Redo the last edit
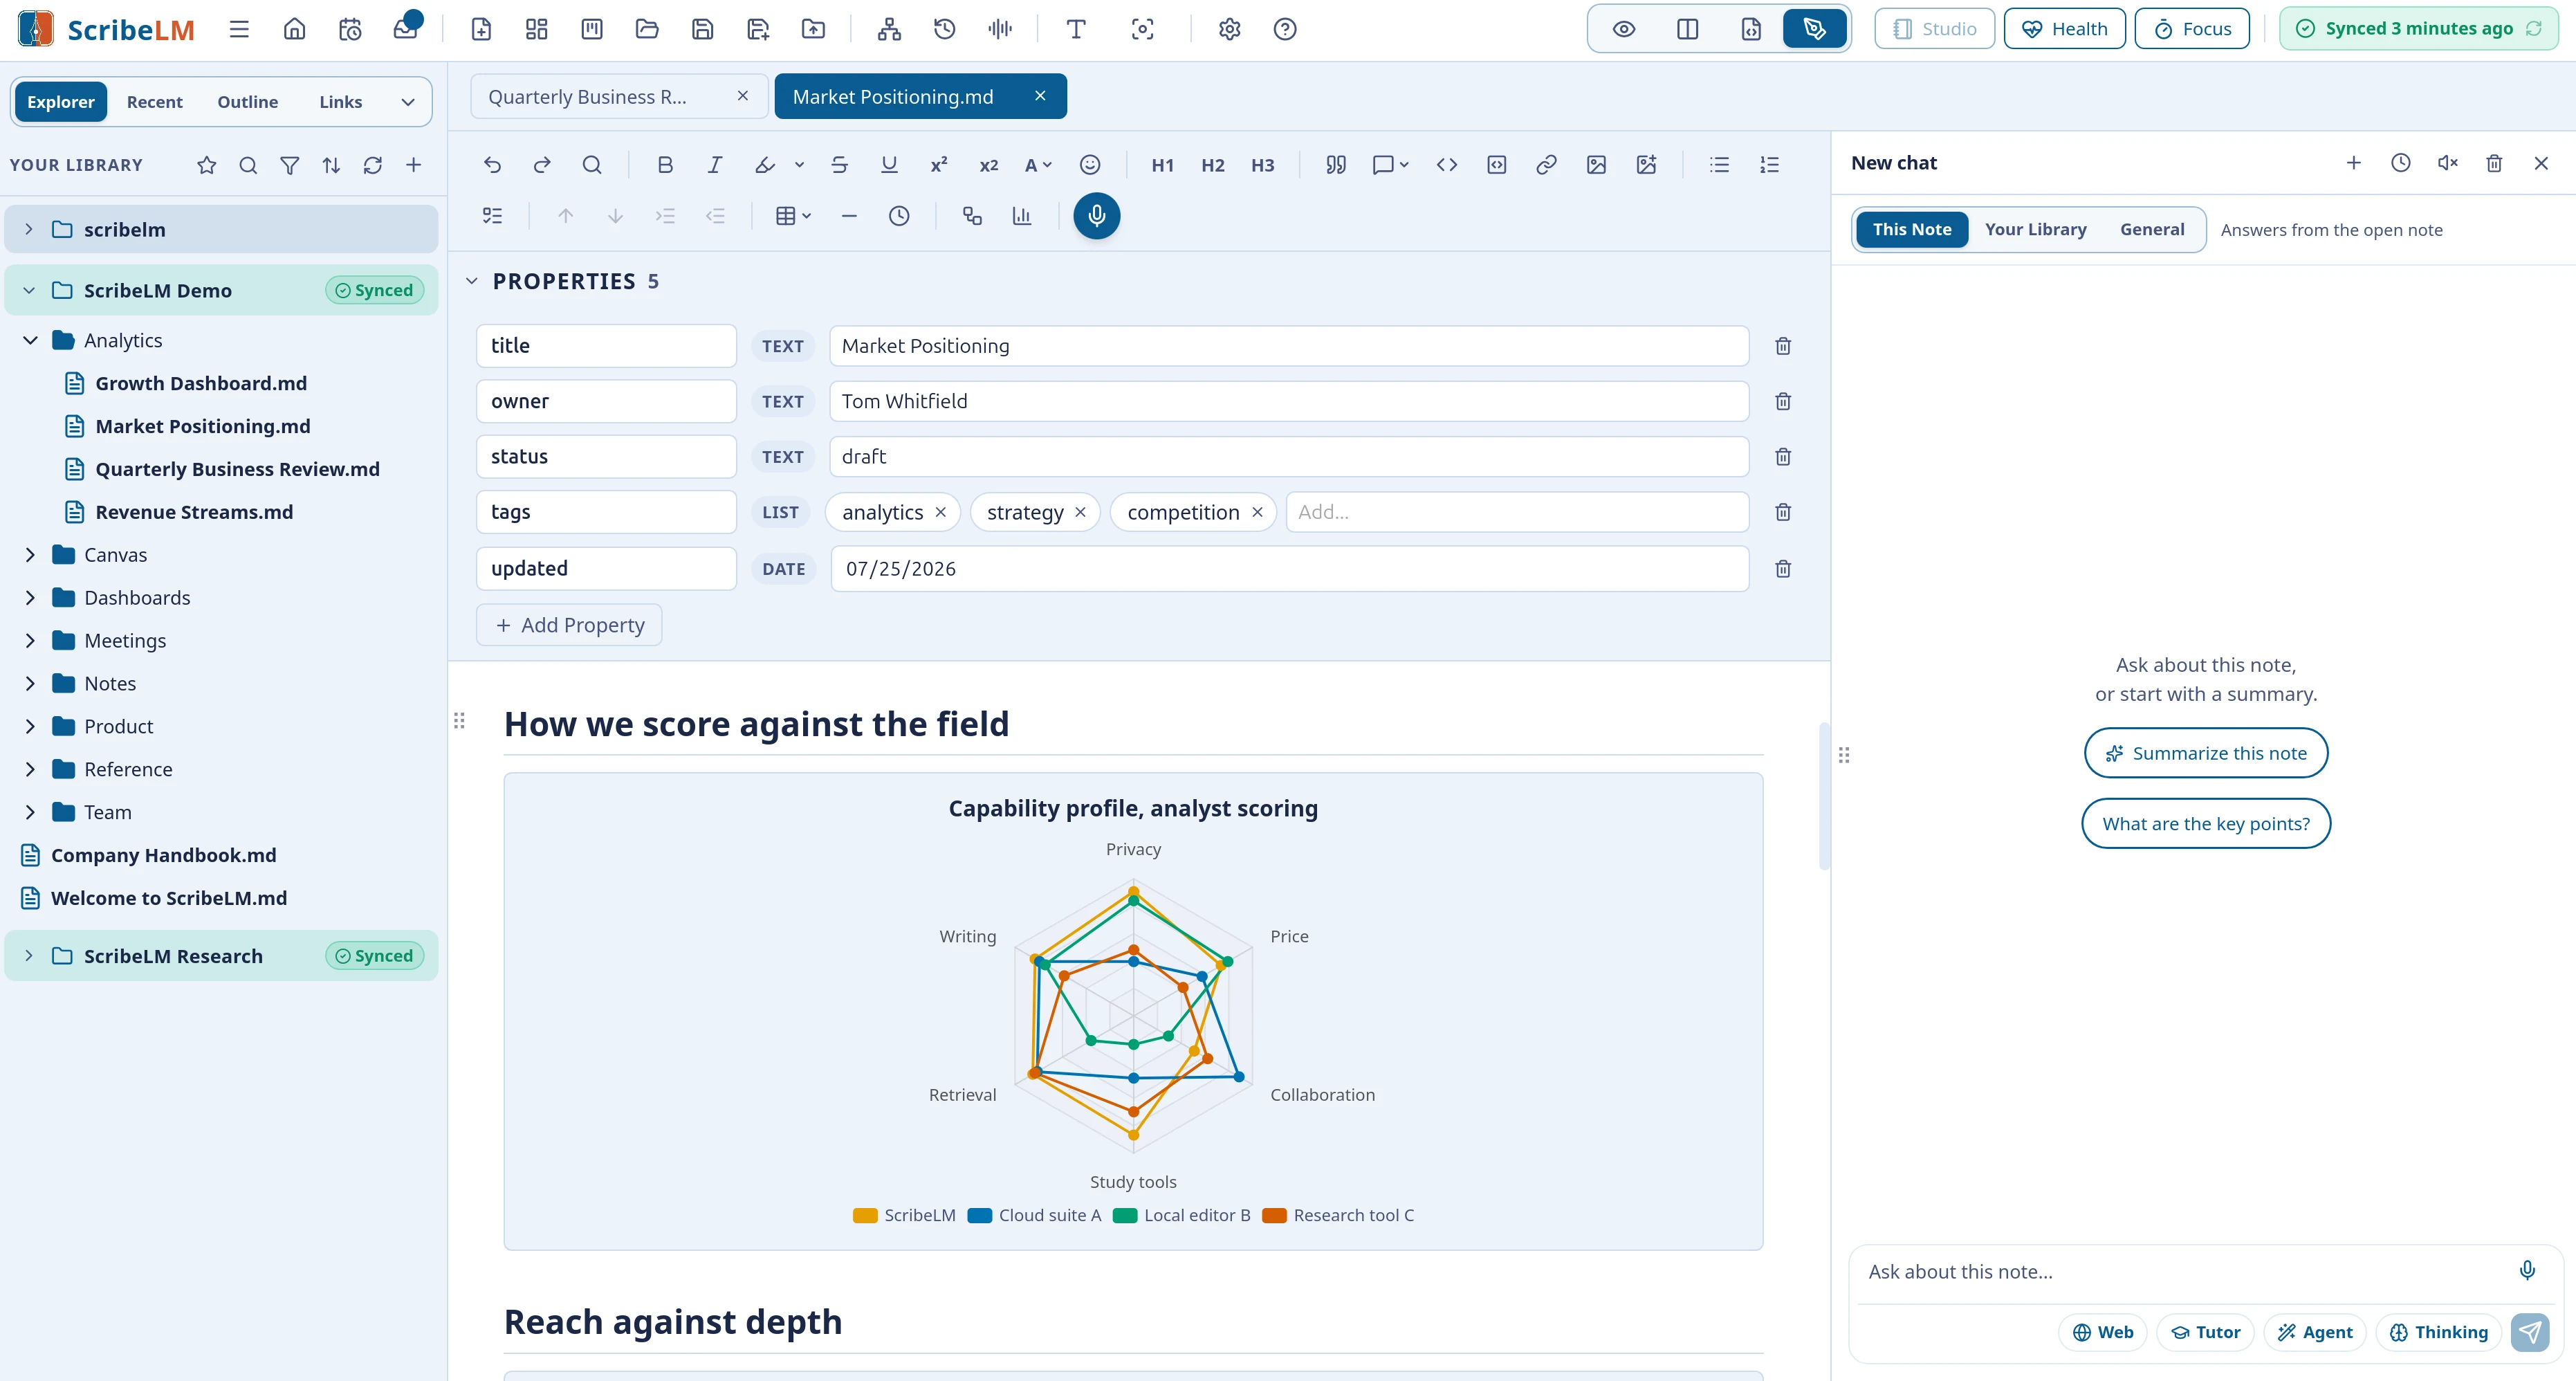 click(x=542, y=165)
